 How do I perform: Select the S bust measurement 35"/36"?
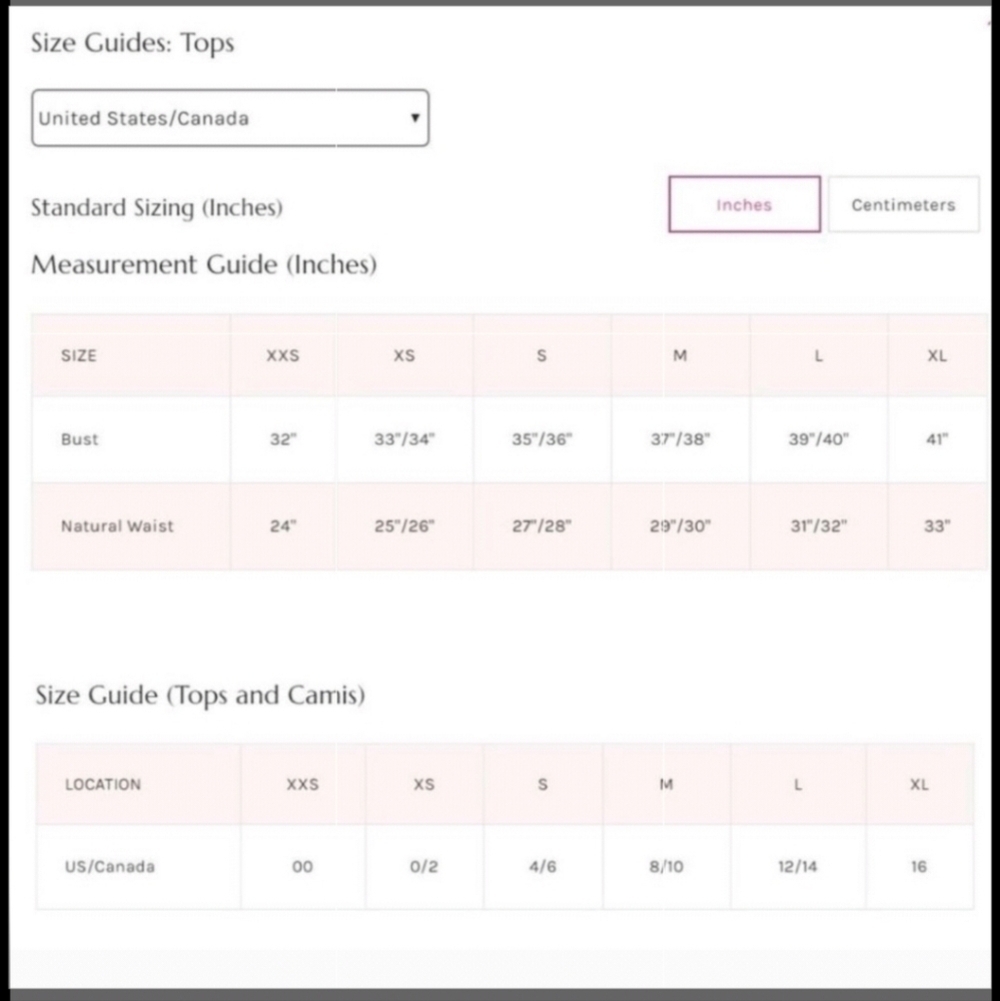(542, 439)
